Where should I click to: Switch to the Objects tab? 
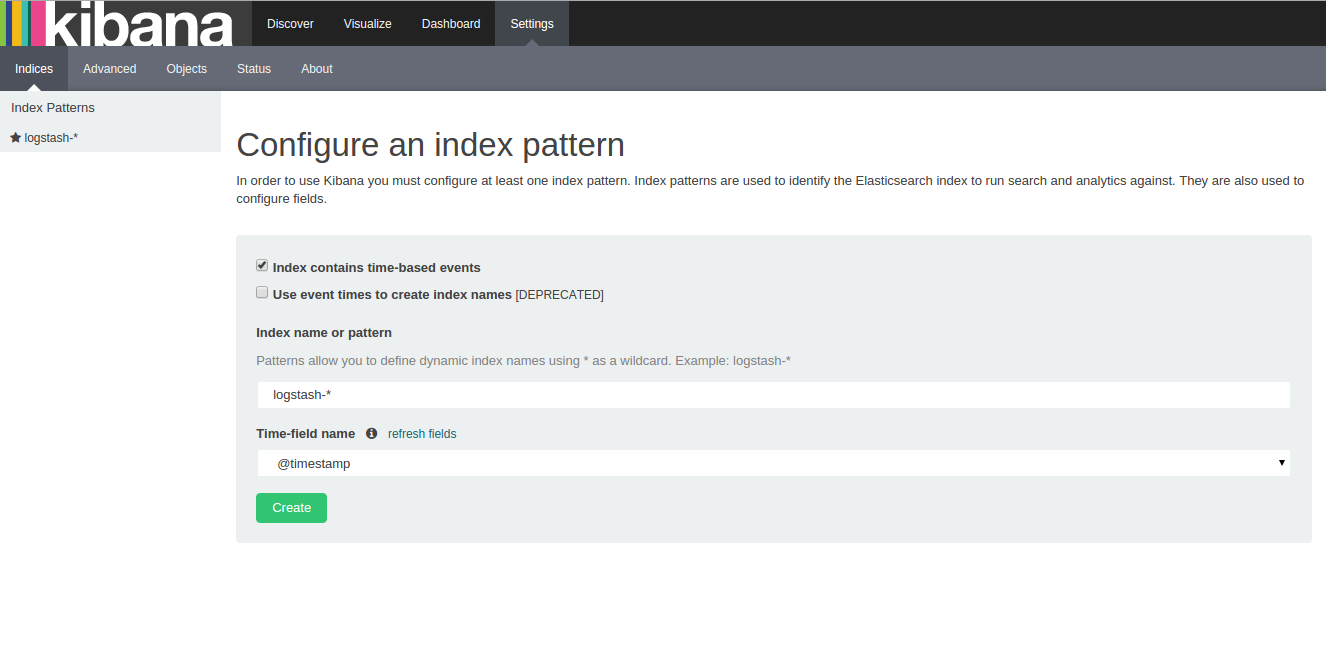[187, 69]
